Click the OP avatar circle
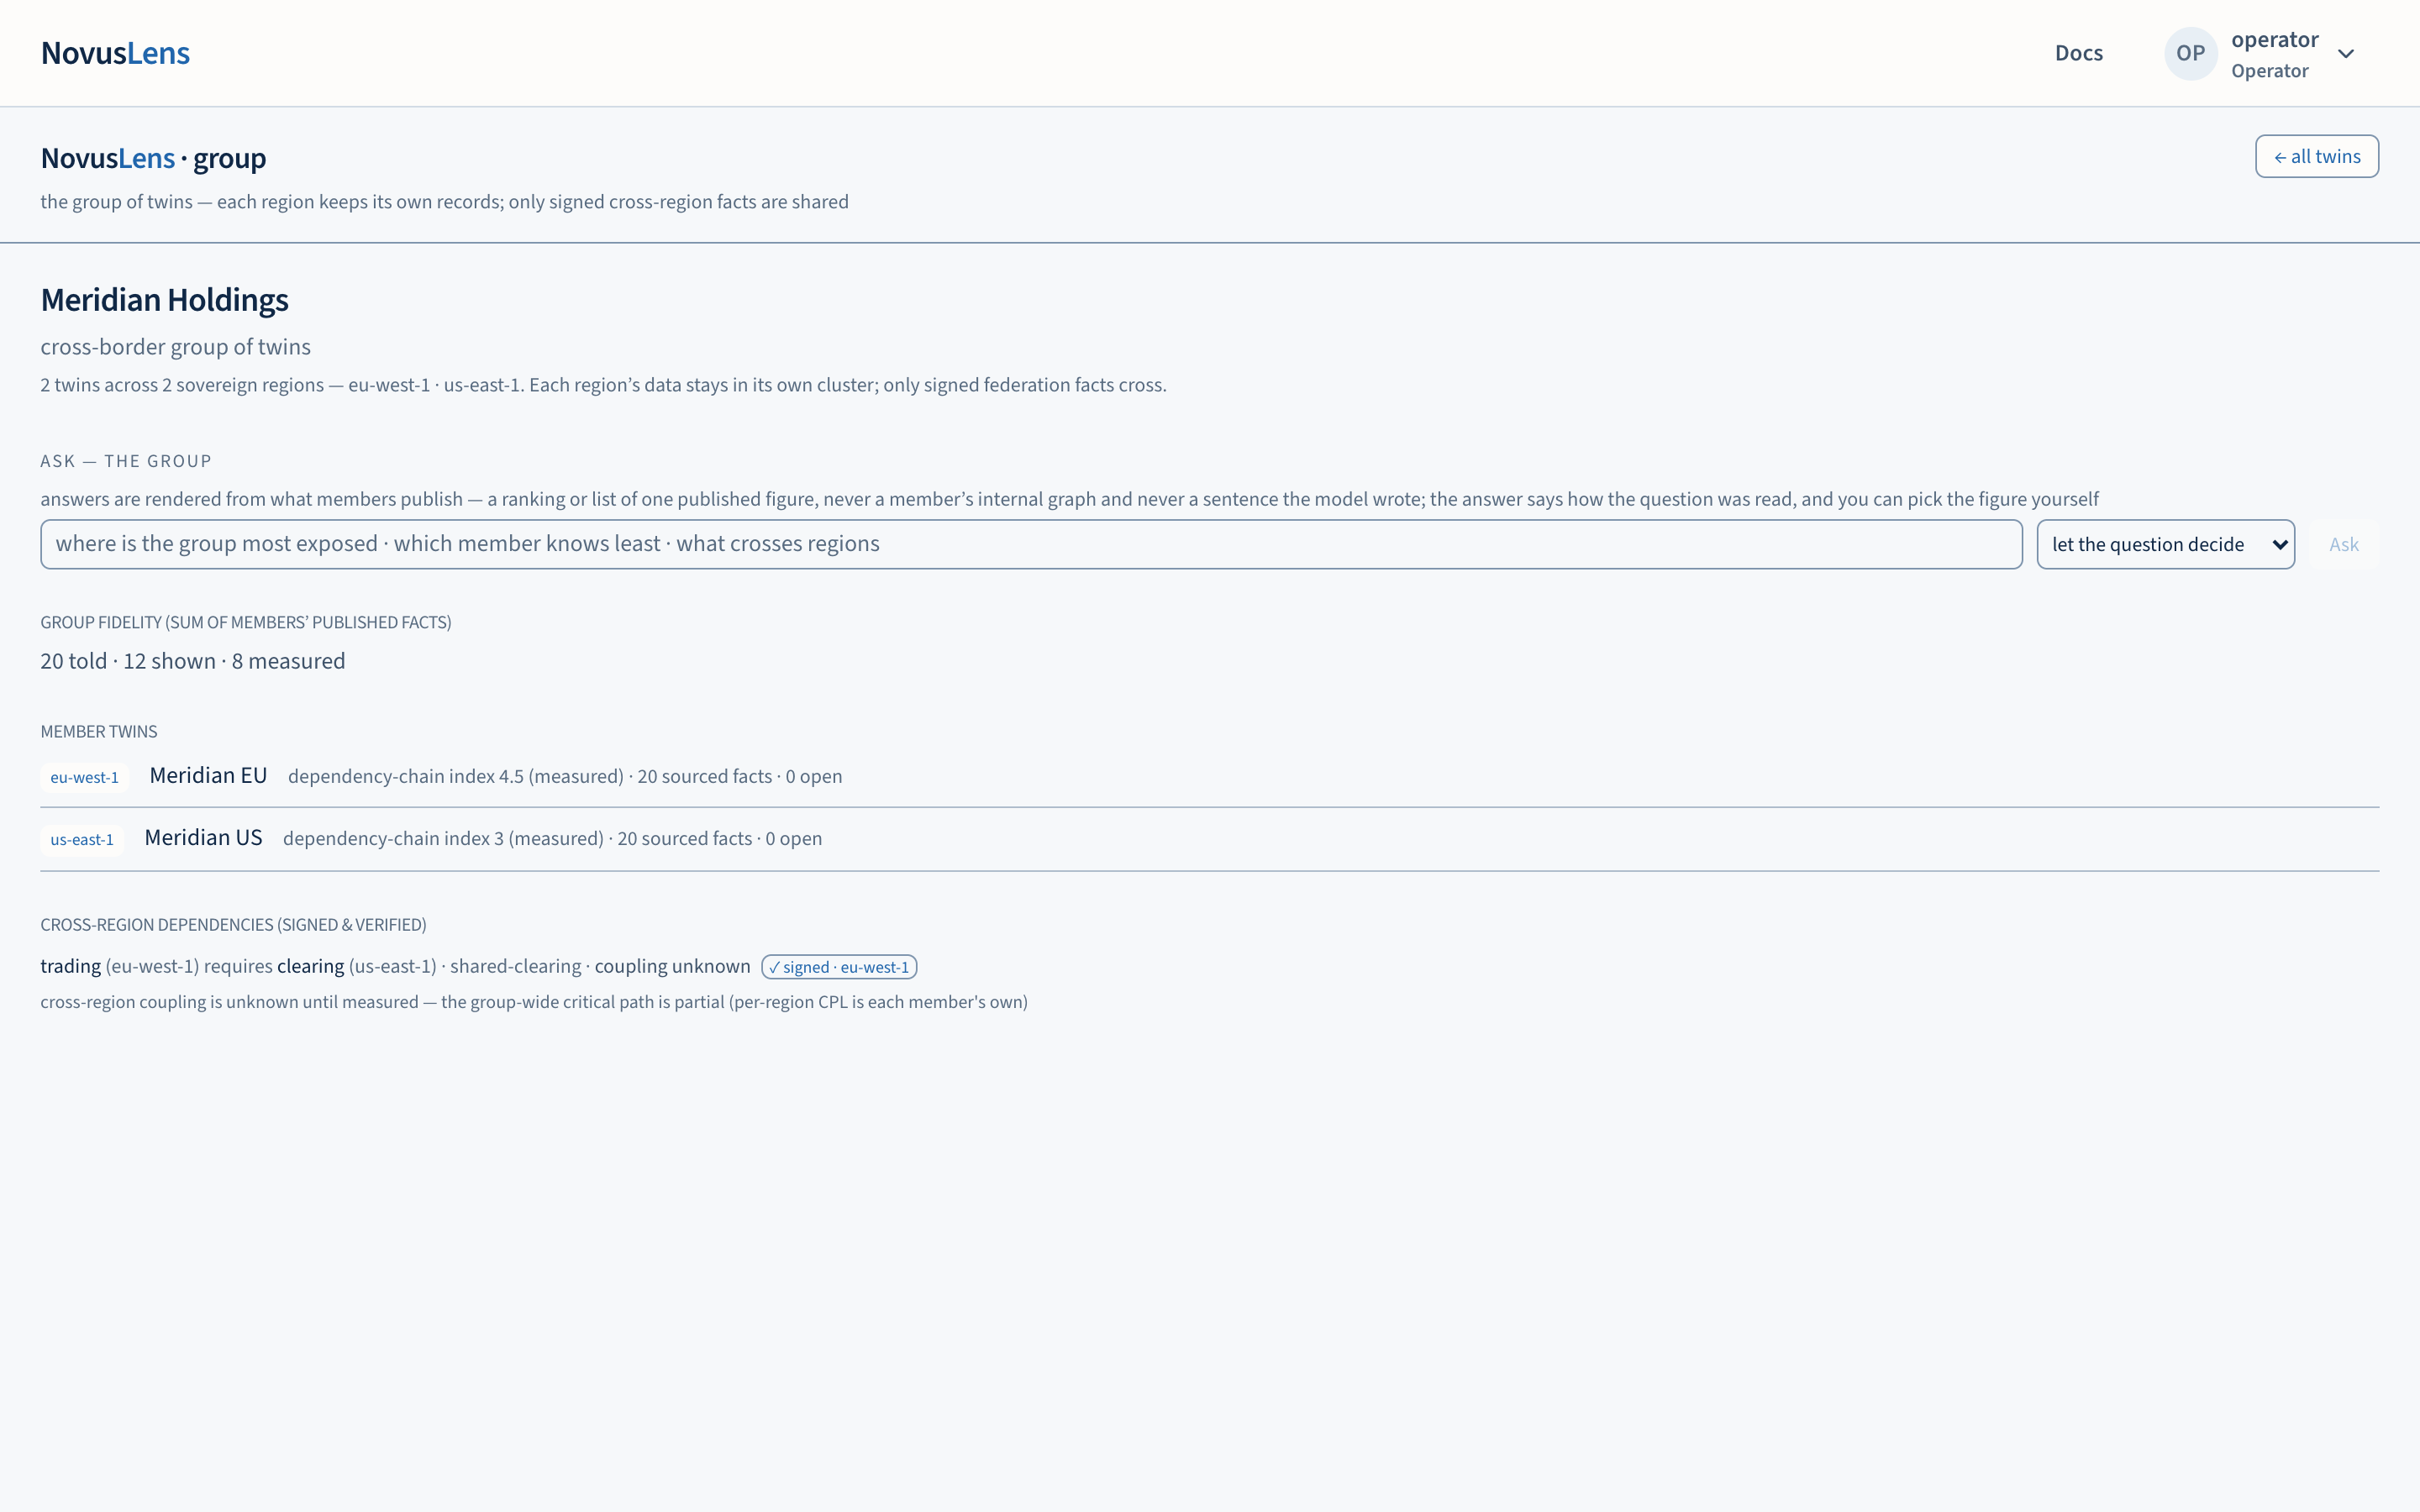 tap(2190, 53)
